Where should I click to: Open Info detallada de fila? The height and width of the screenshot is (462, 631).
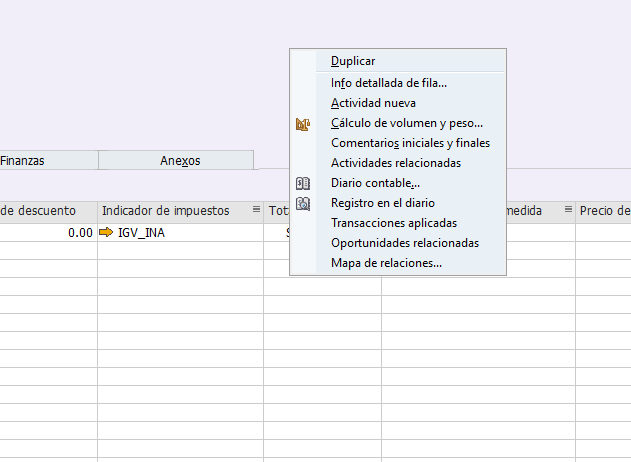point(388,83)
